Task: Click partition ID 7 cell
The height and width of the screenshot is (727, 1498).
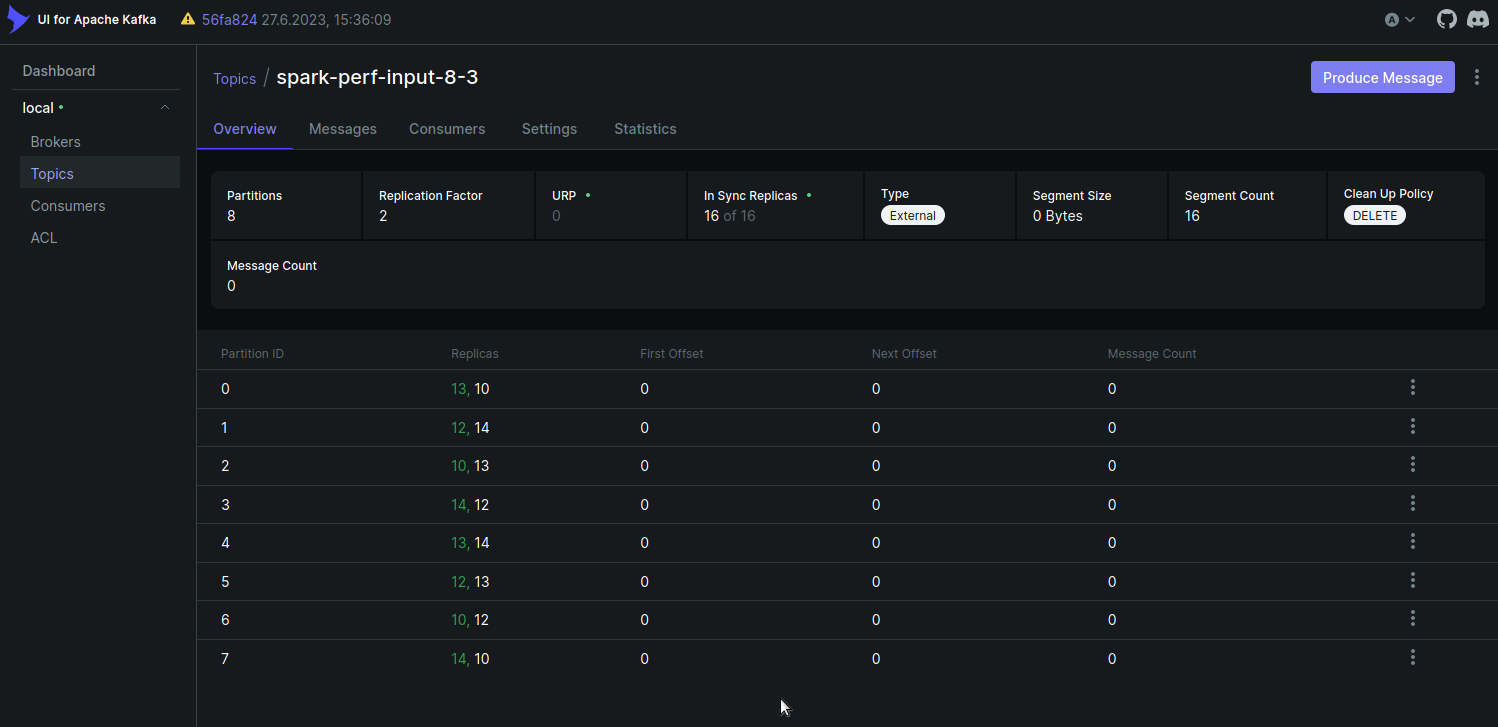Action: click(x=225, y=659)
